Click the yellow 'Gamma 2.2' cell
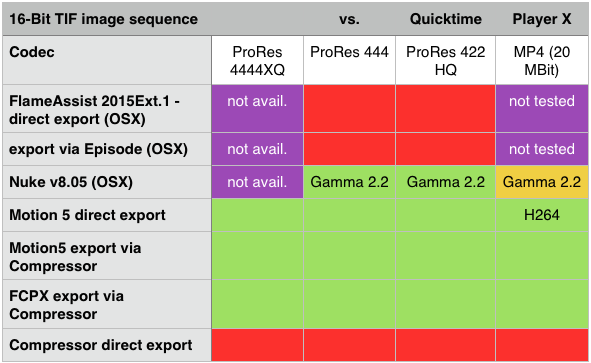This screenshot has width=591, height=363. (x=542, y=182)
